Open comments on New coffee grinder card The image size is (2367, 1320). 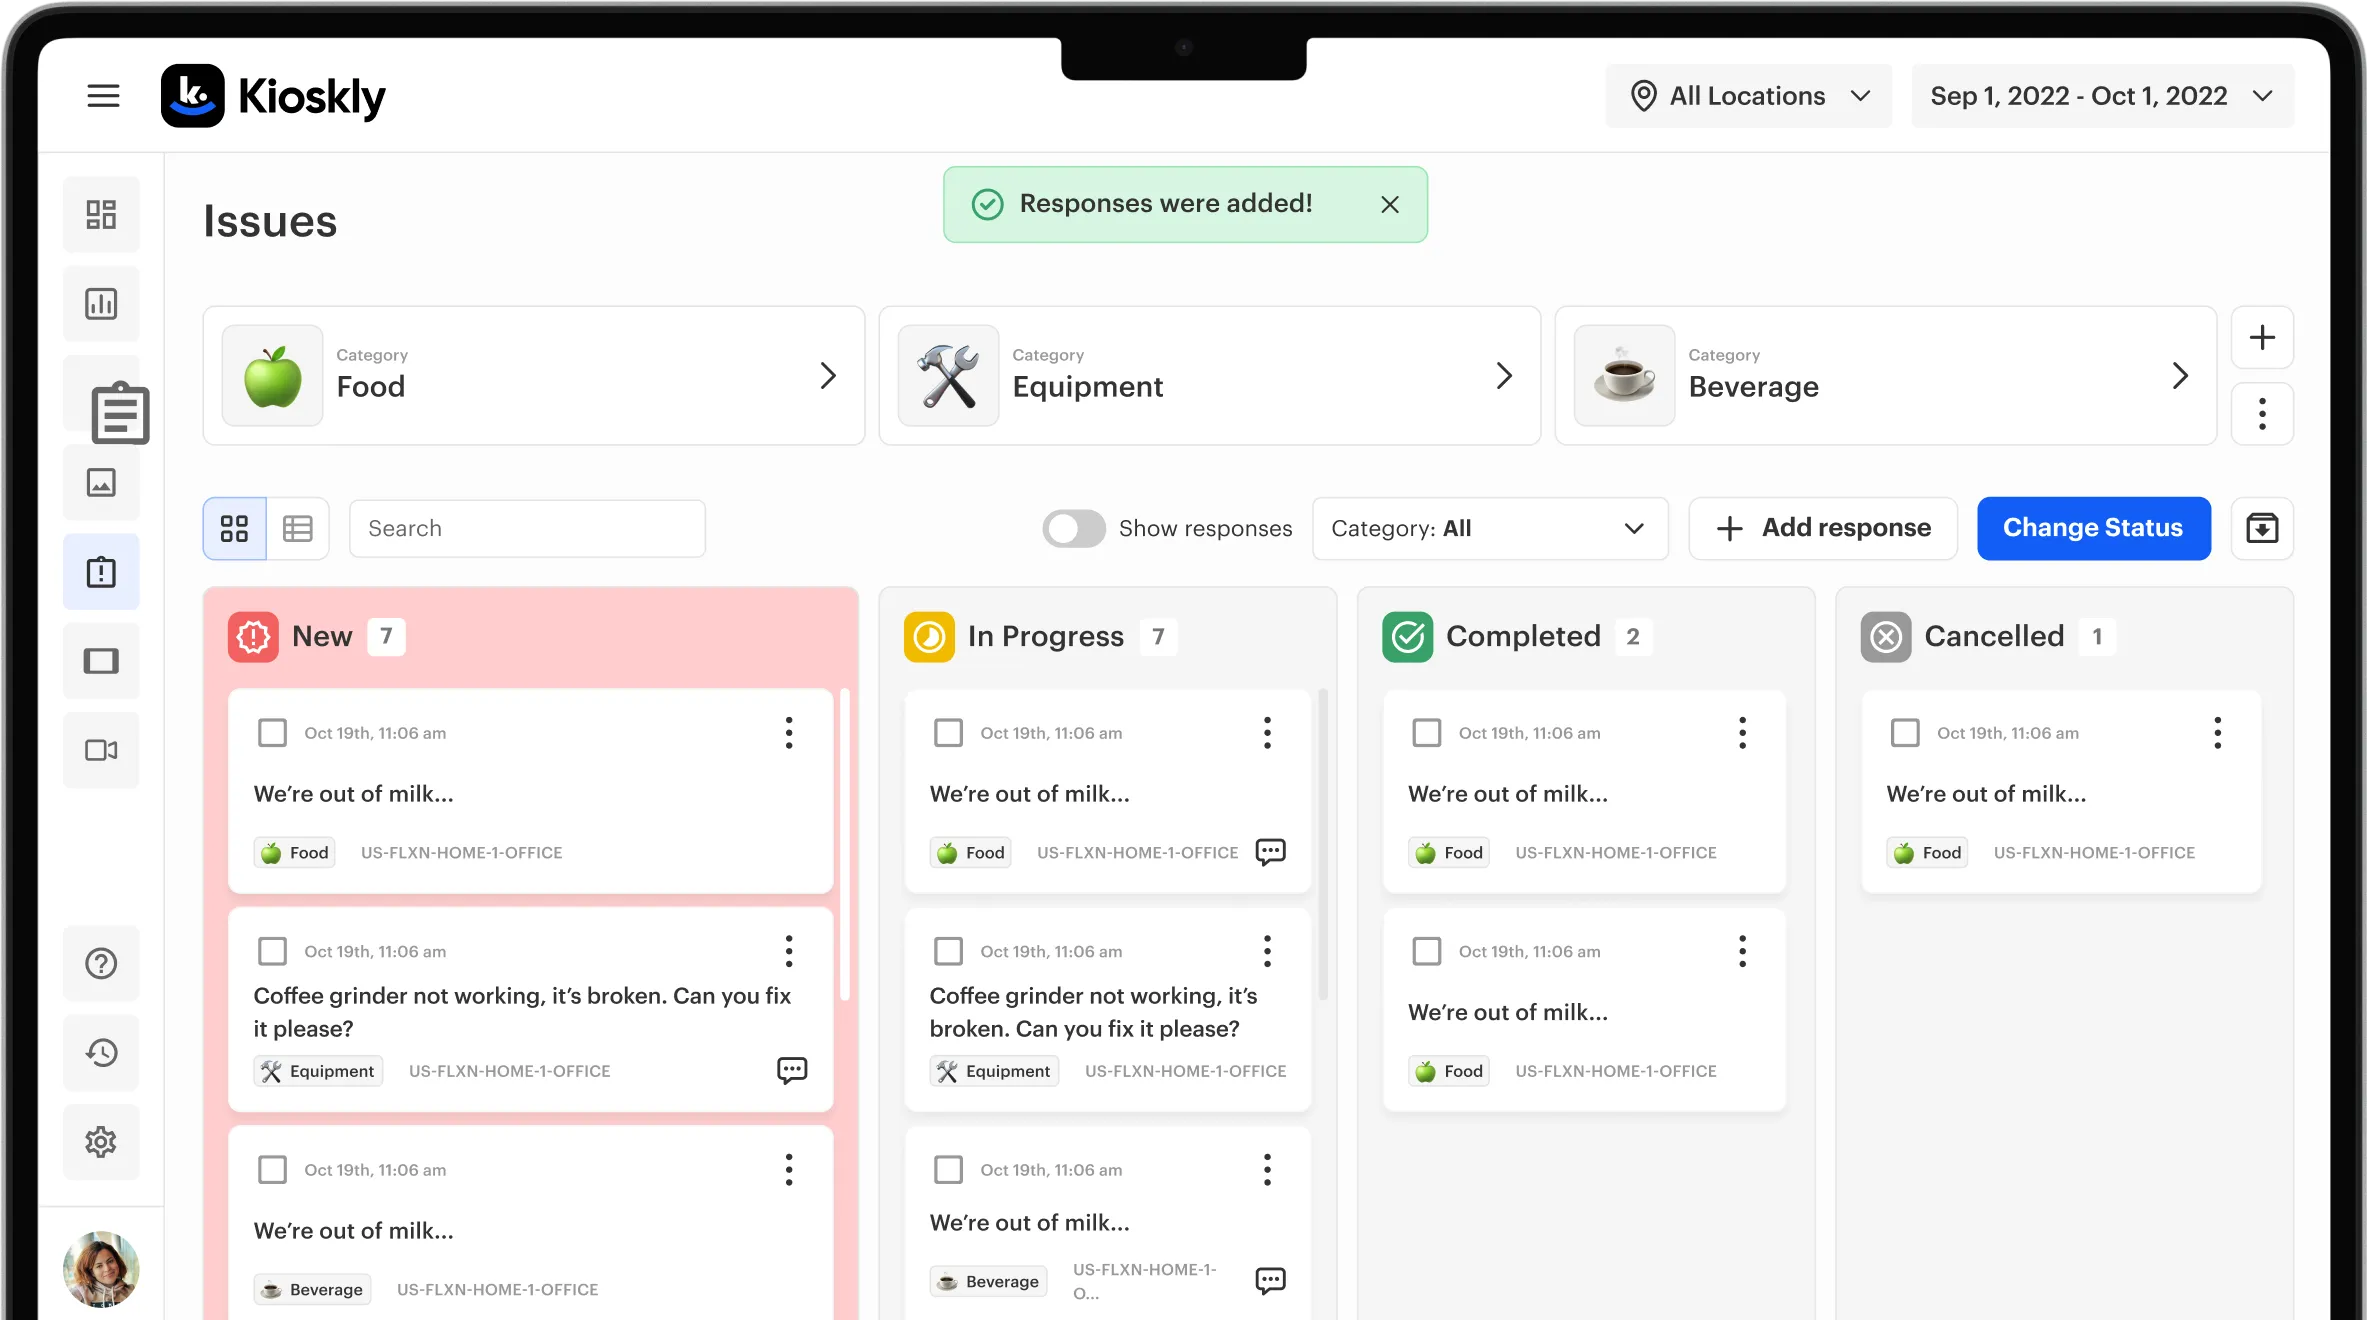pos(792,1071)
